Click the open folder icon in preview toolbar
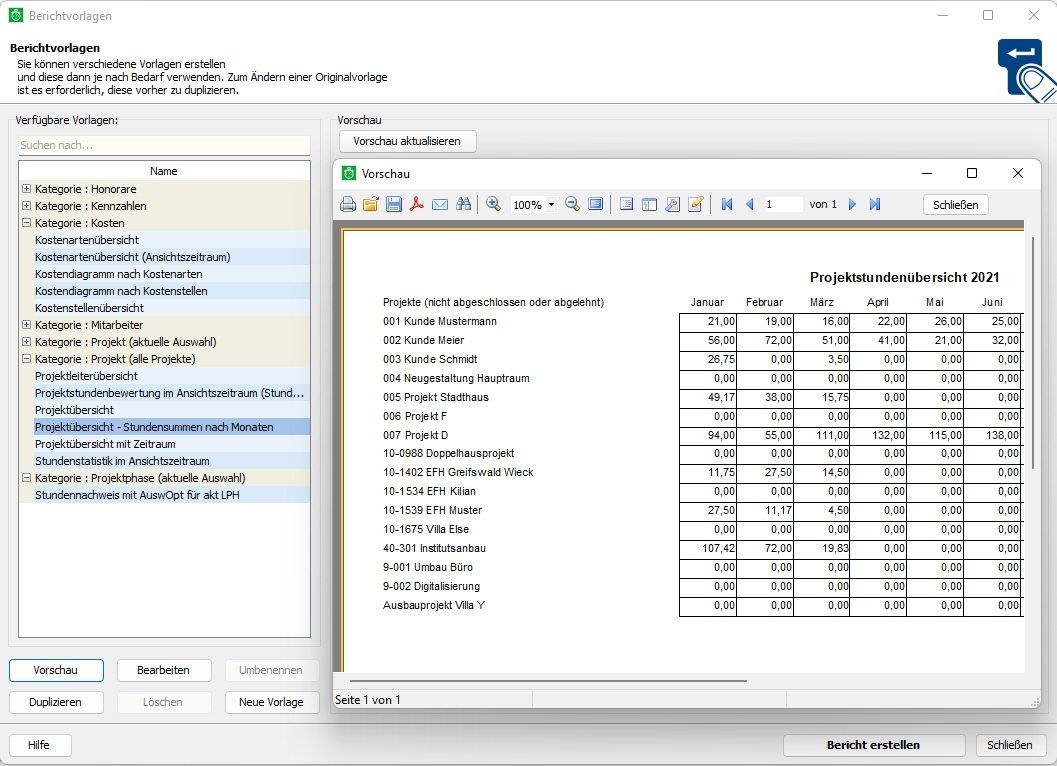 (x=371, y=204)
